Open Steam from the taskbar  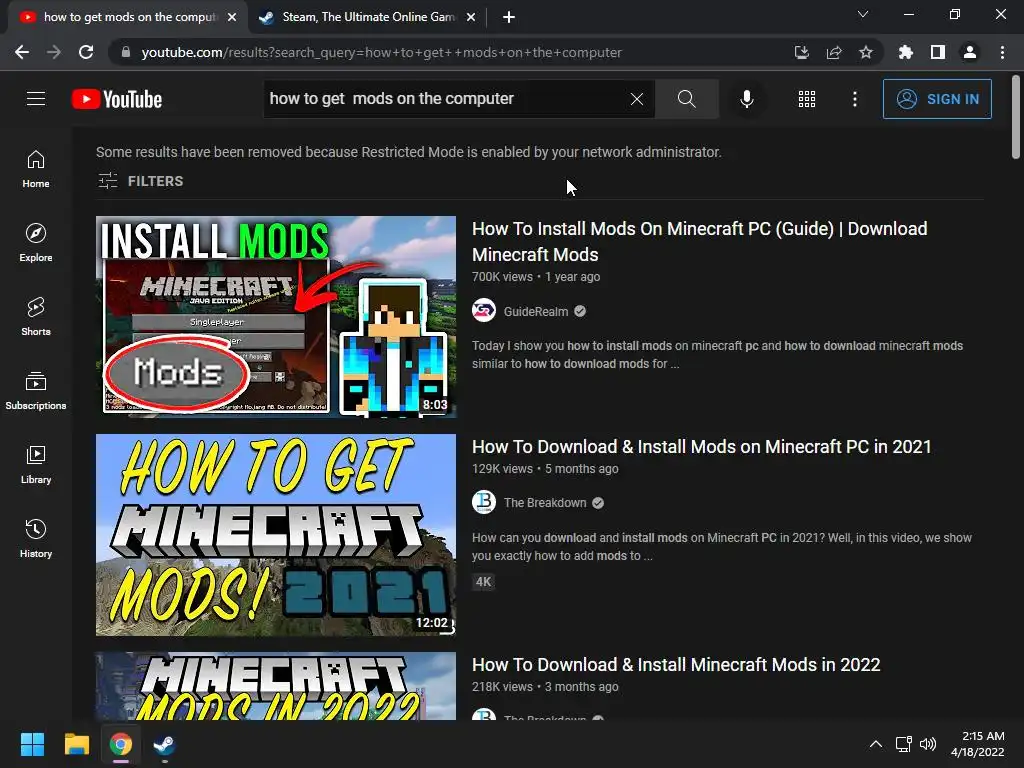pos(164,744)
